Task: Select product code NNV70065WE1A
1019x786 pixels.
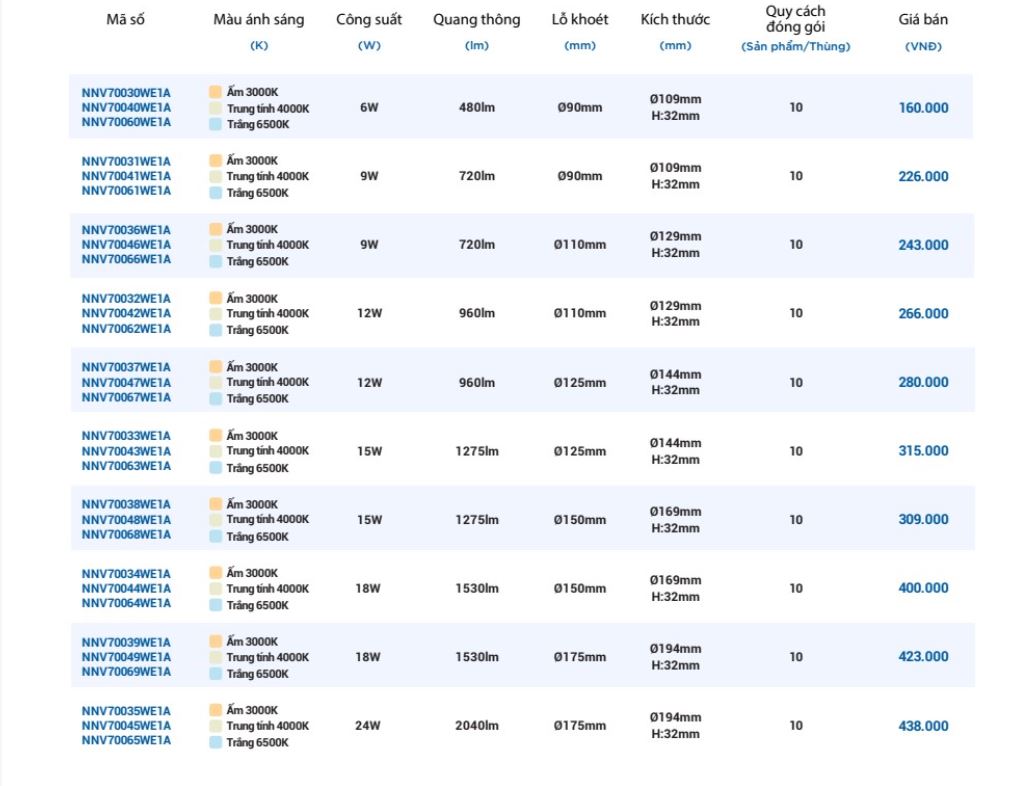Action: click(x=126, y=740)
